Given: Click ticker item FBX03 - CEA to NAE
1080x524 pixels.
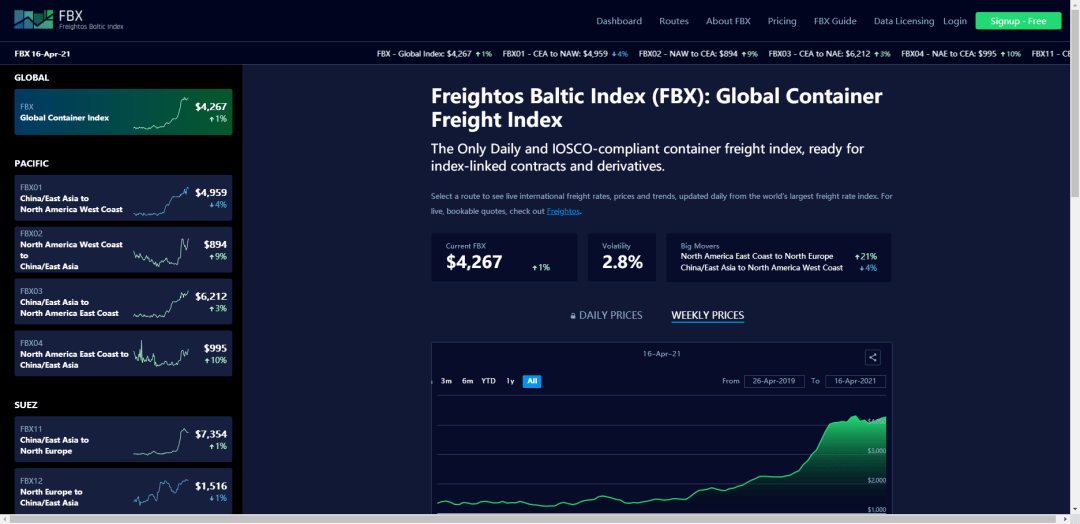Looking at the screenshot, I should [829, 54].
